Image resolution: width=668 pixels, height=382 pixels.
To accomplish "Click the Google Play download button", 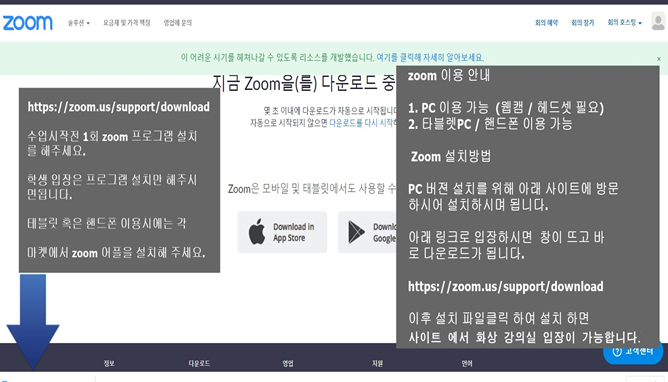I will point(367,233).
